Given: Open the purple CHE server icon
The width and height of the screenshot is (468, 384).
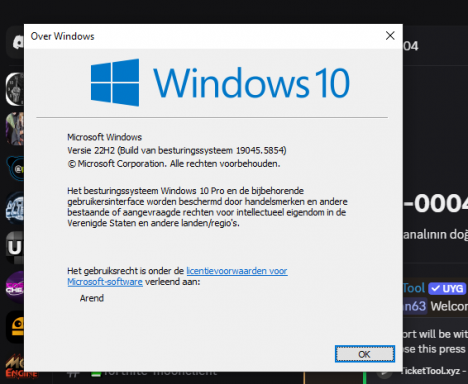Looking at the screenshot, I should [x=15, y=287].
